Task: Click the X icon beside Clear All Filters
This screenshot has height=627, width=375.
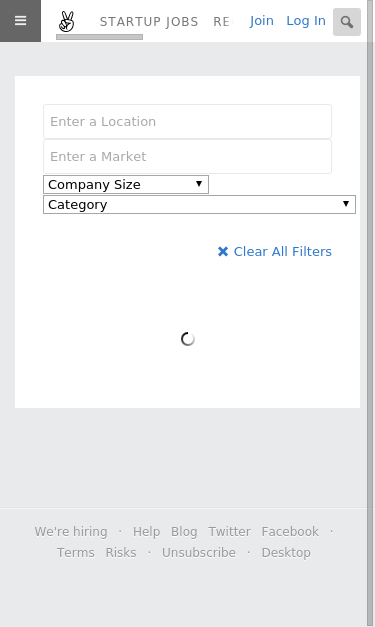Action: point(223,252)
